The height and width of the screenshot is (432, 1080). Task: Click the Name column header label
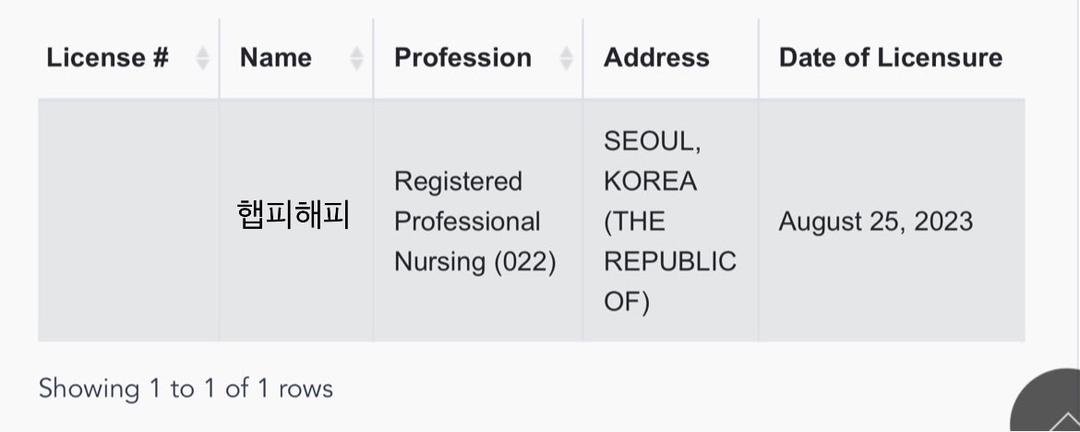276,58
